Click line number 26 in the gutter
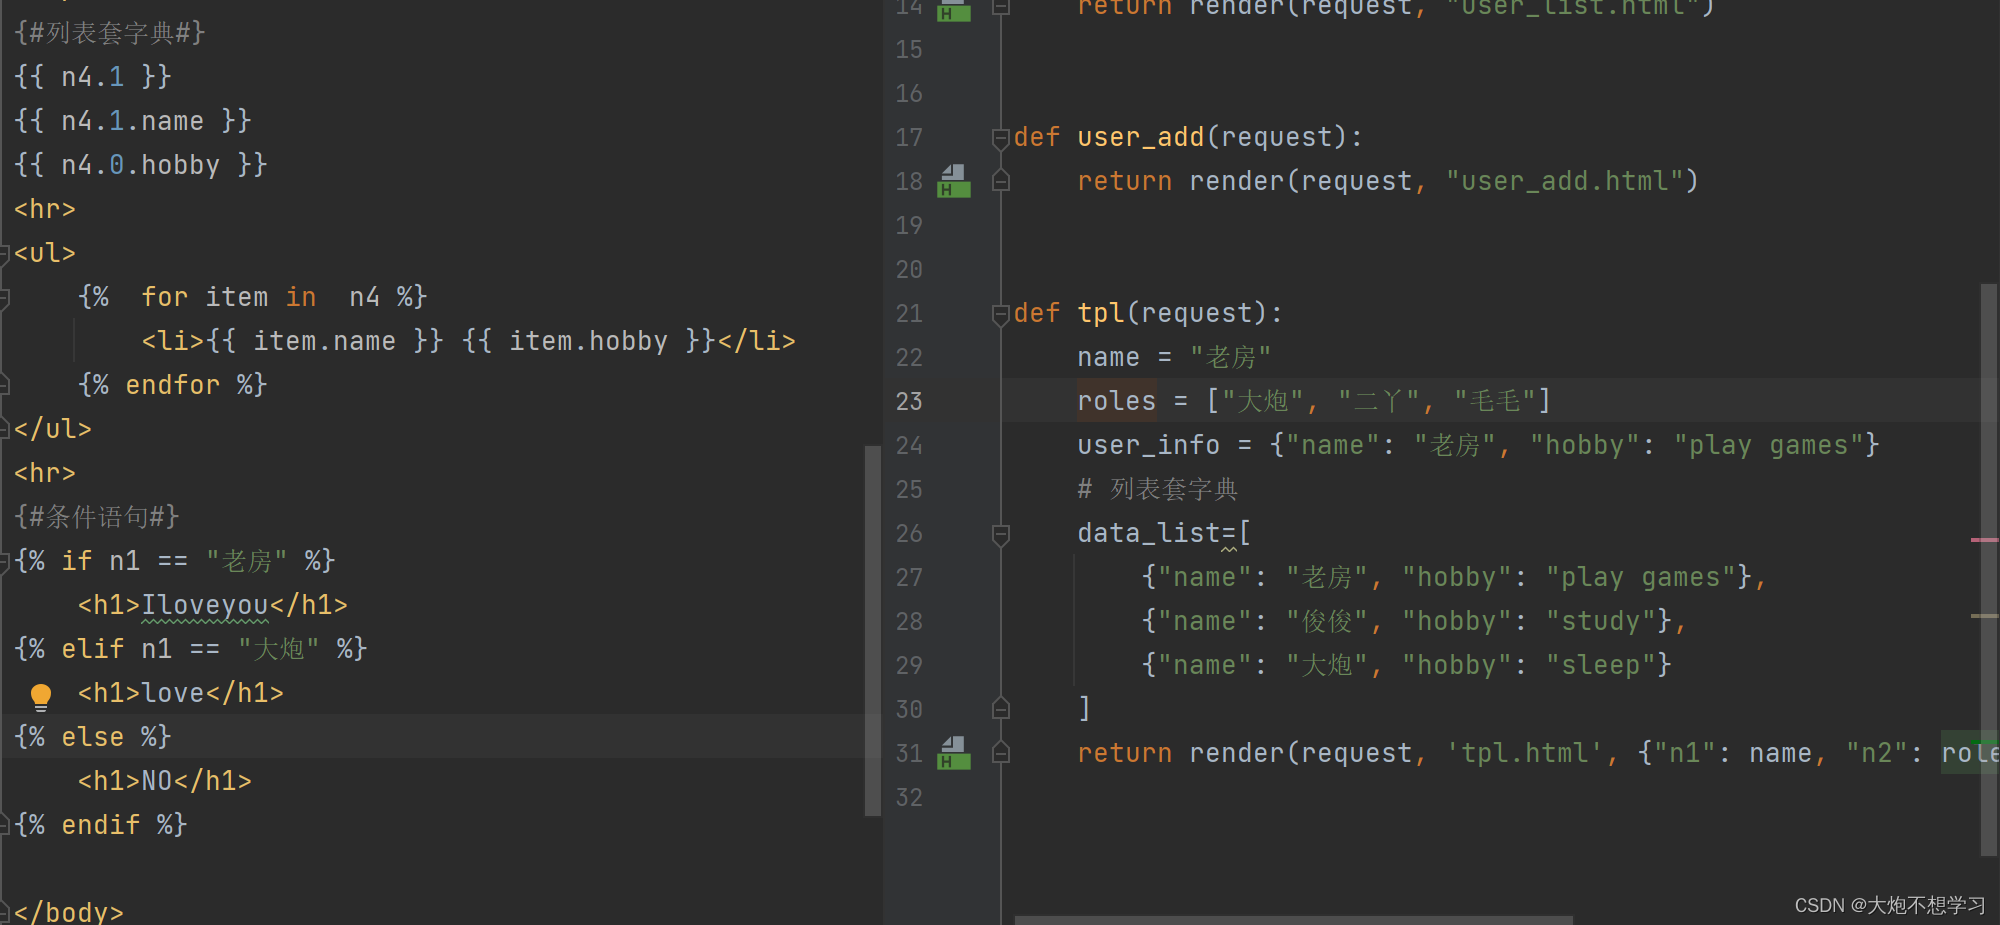Screen dimensions: 2000x925 (x=909, y=534)
